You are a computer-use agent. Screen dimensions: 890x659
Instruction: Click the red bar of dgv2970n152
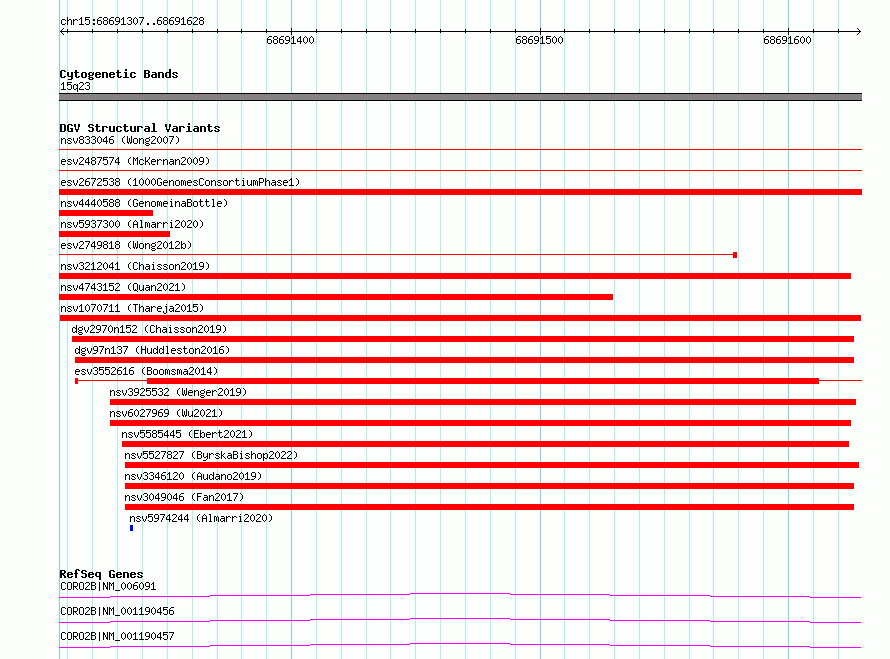click(463, 339)
